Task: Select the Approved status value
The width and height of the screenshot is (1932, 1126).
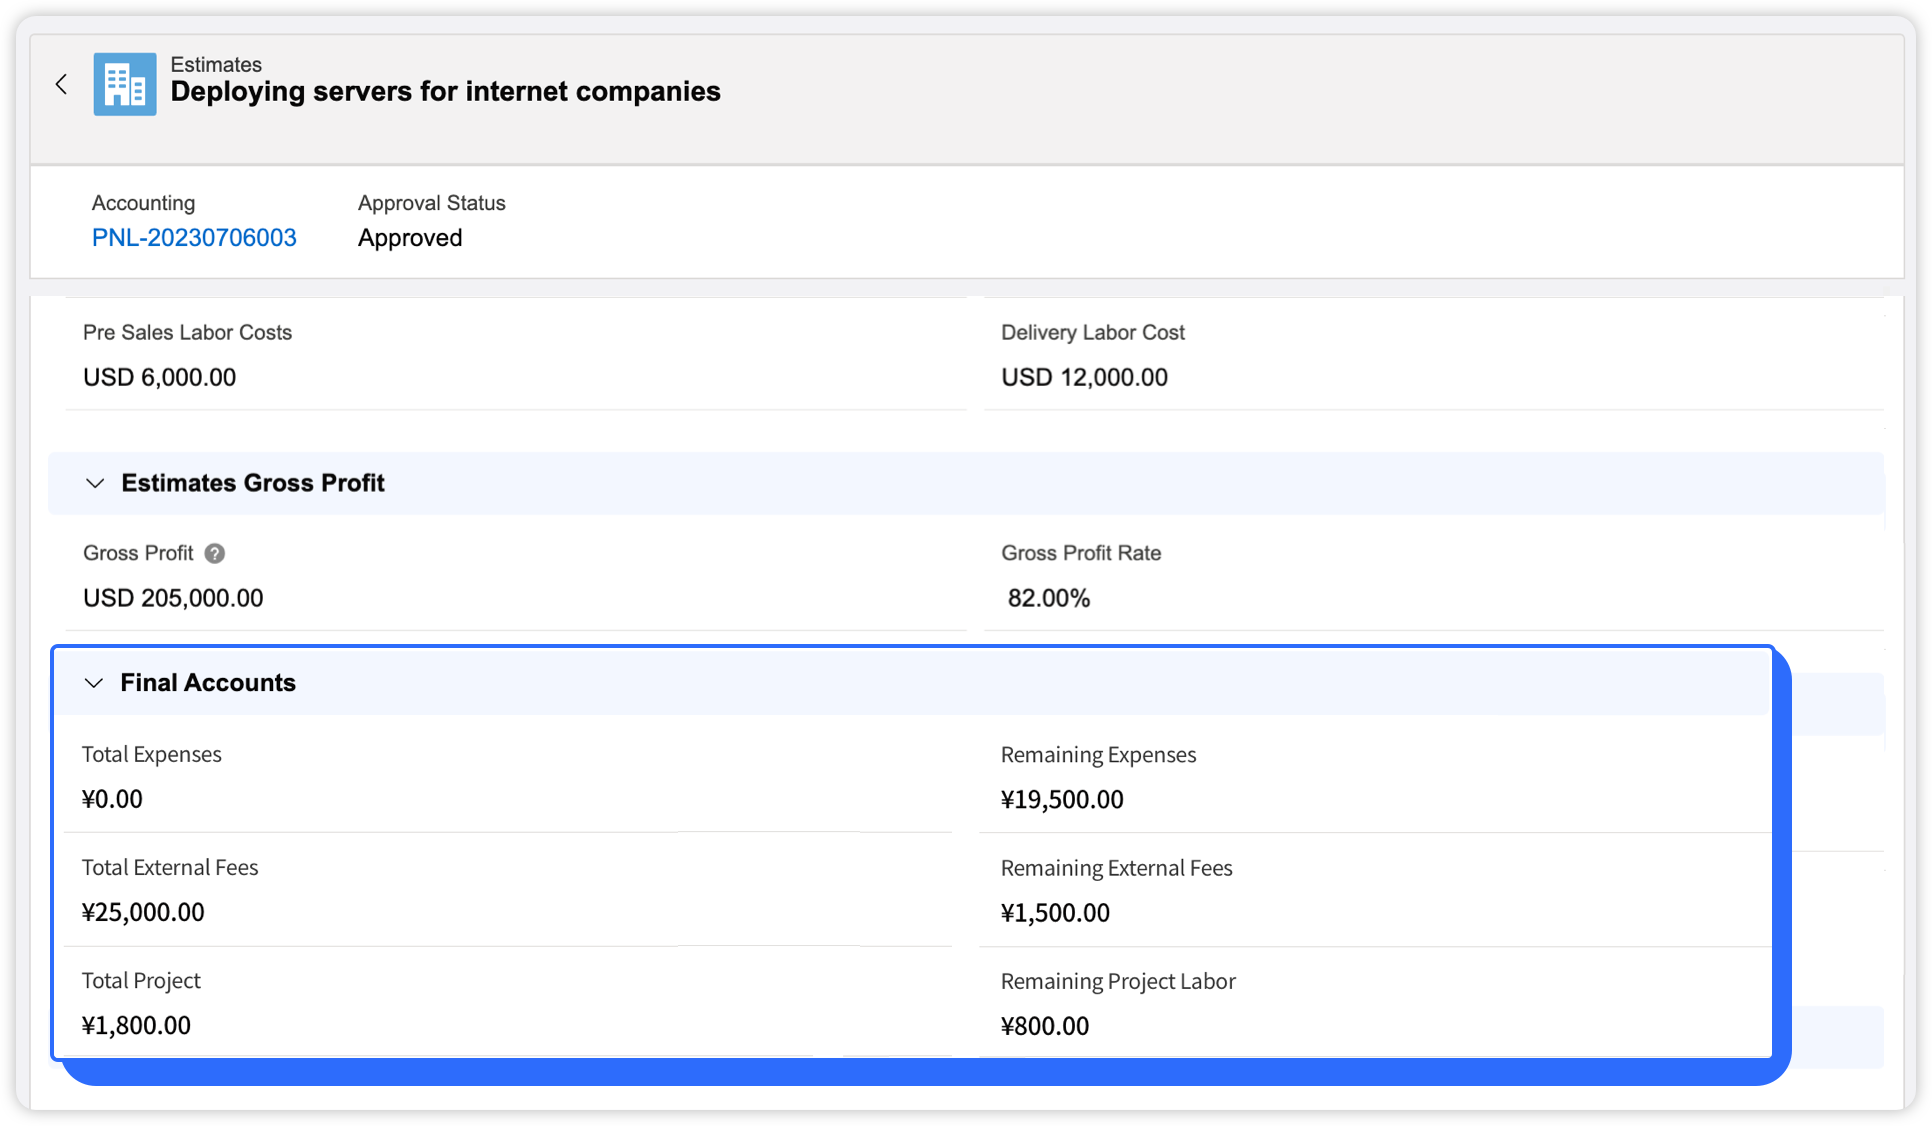Action: [x=410, y=238]
